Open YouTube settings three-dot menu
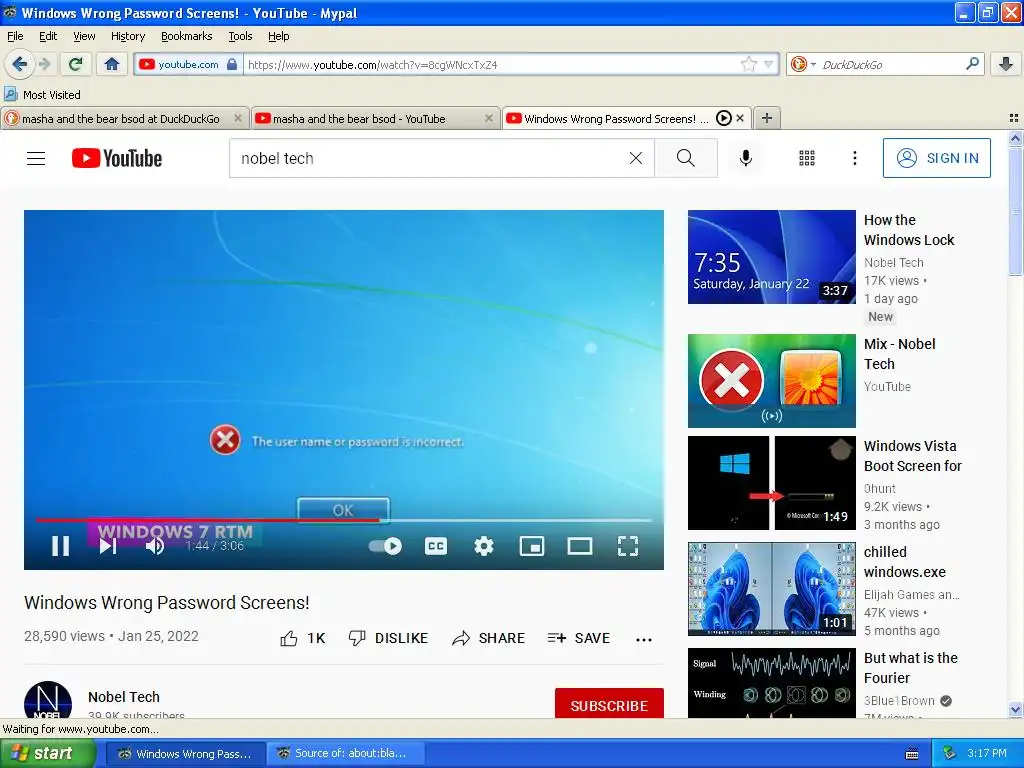The width and height of the screenshot is (1024, 768). pyautogui.click(x=855, y=158)
